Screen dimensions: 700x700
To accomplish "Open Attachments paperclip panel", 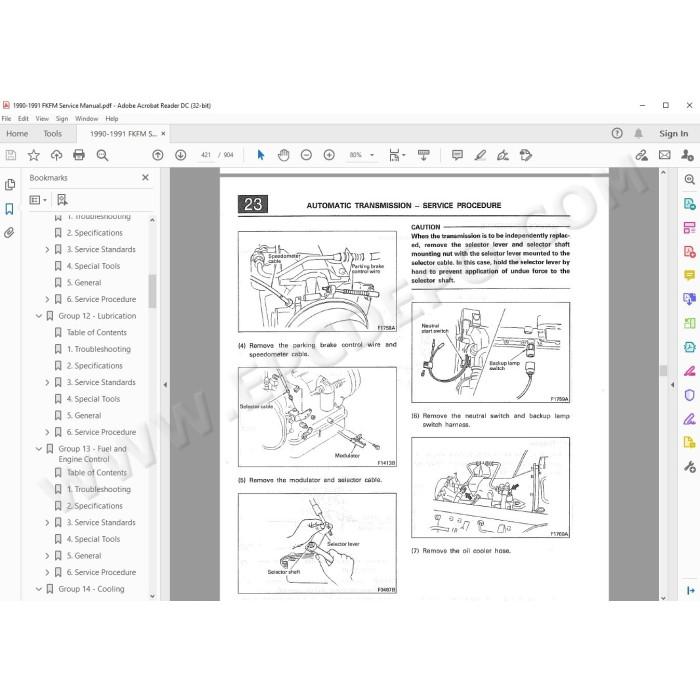I will pos(9,233).
